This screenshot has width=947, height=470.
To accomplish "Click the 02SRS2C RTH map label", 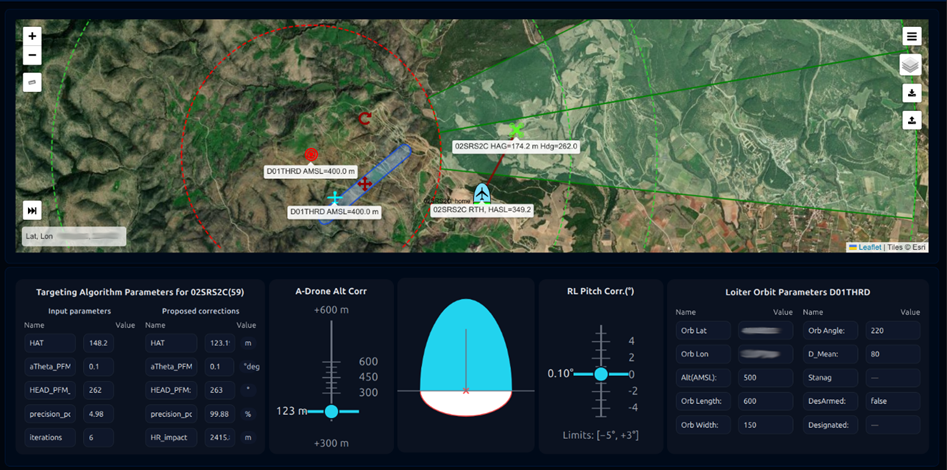I will click(482, 211).
